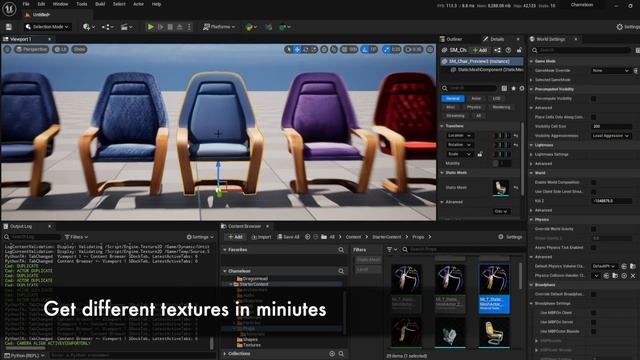Expand the Collections section in Content Browser
The height and width of the screenshot is (360, 640).
225,353
